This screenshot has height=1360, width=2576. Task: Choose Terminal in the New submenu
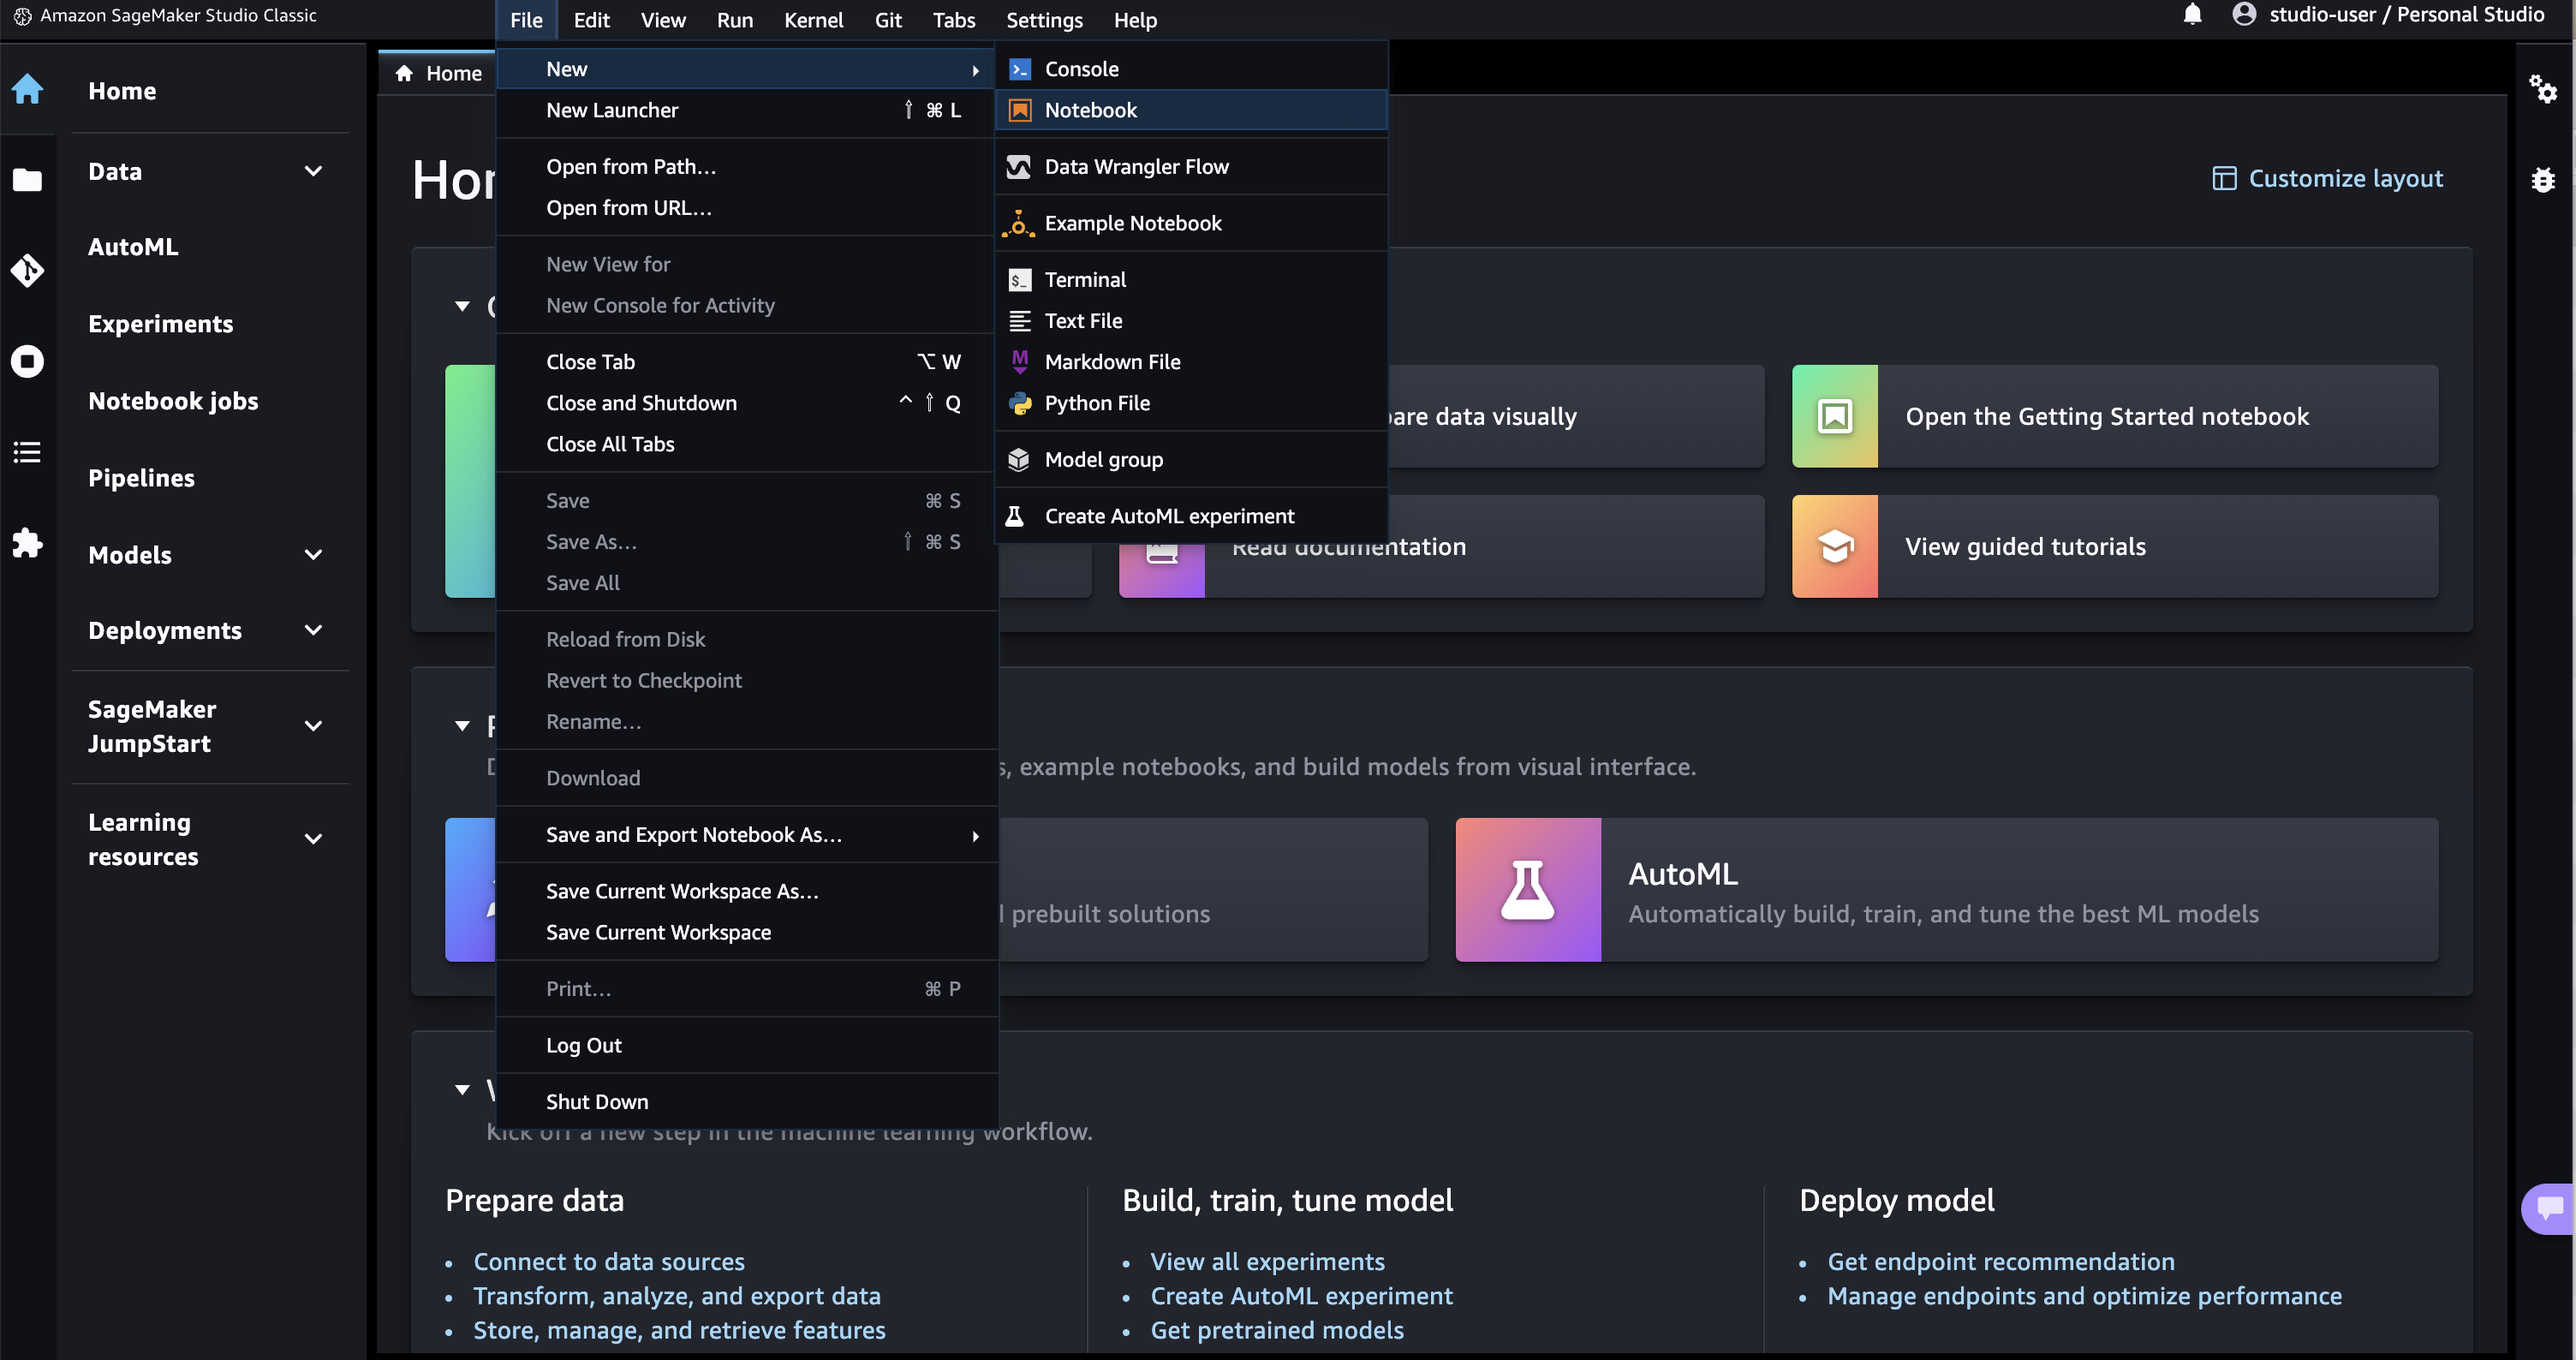pos(1084,280)
